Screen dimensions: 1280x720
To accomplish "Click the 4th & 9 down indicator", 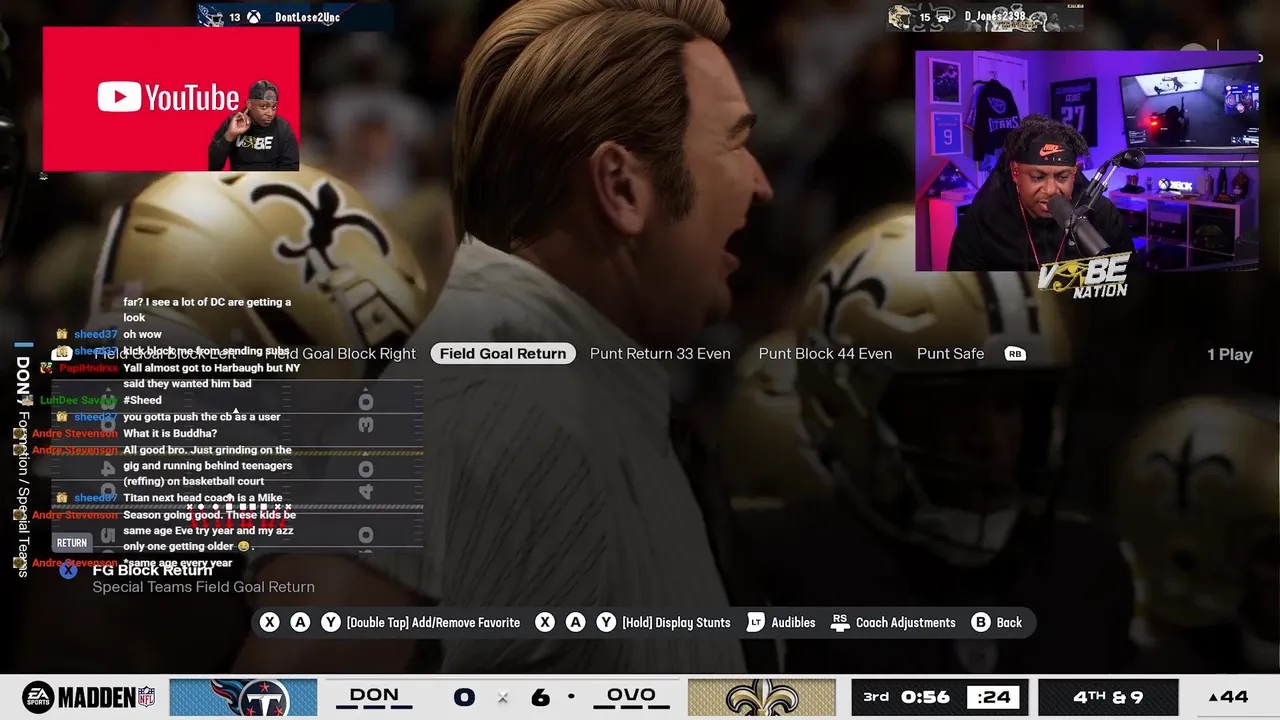I will (1109, 697).
